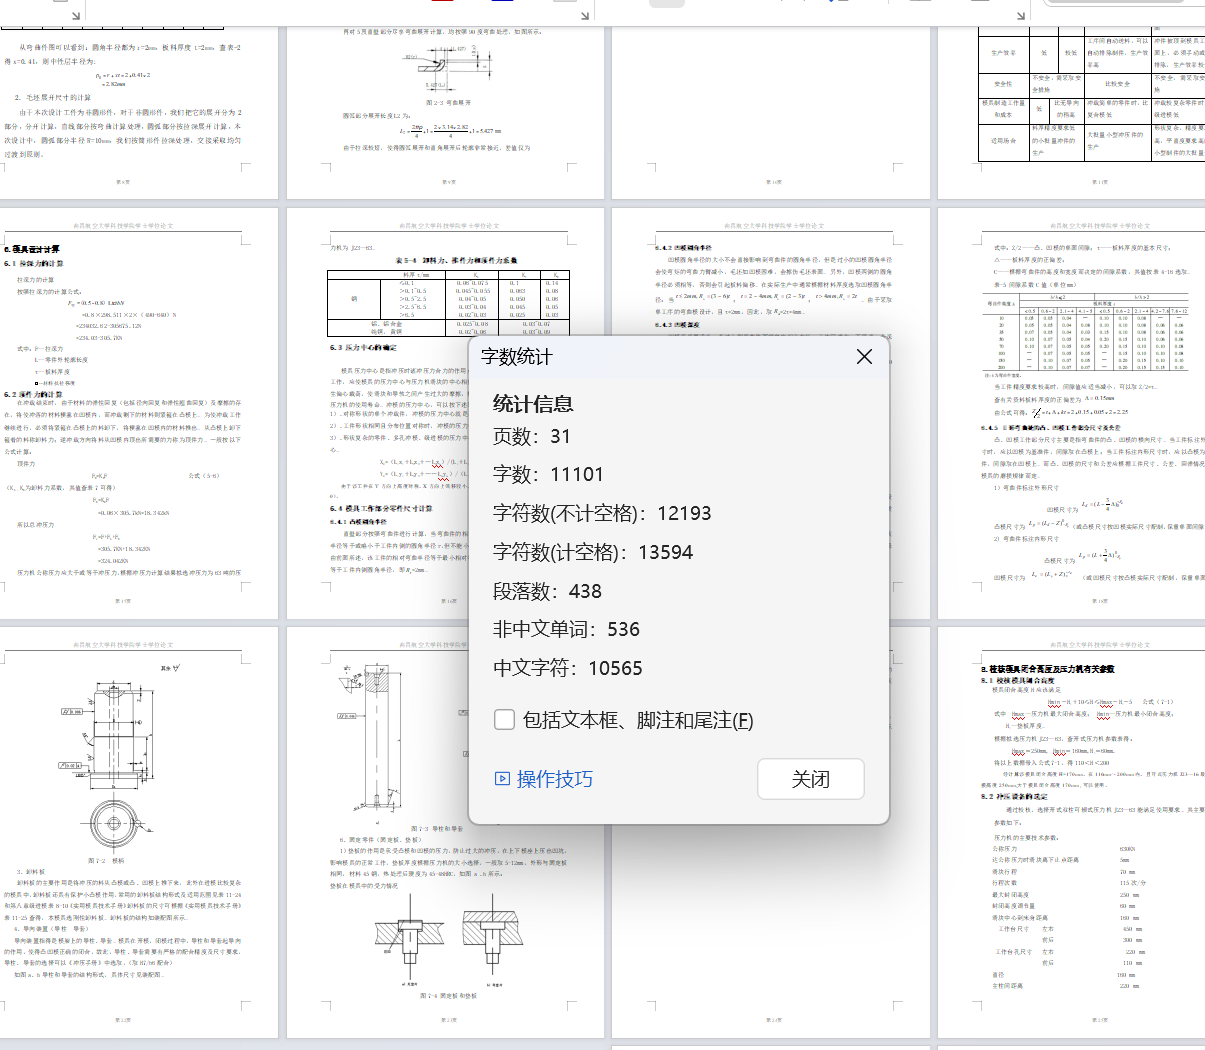Click the 统计信息 heading
The height and width of the screenshot is (1050, 1205).
(x=533, y=404)
